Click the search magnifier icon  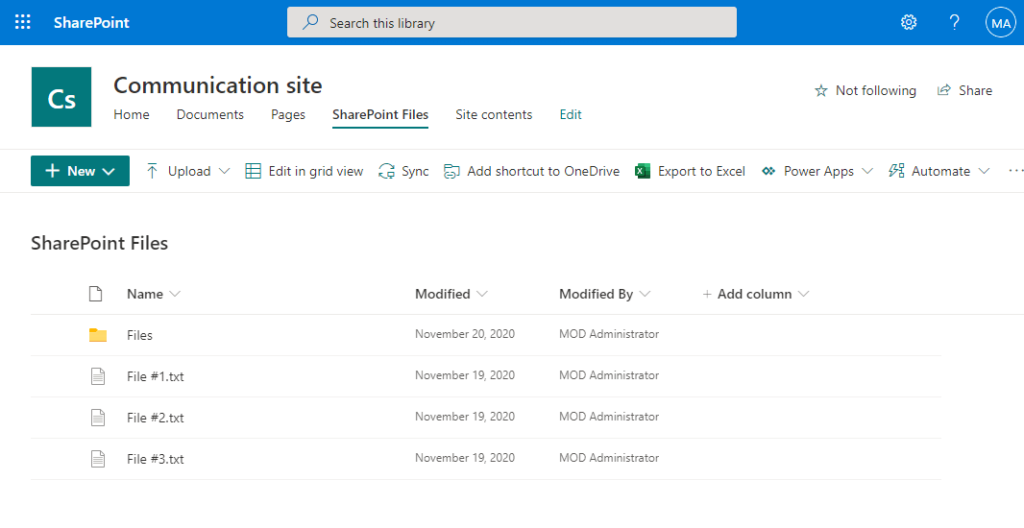pyautogui.click(x=311, y=22)
